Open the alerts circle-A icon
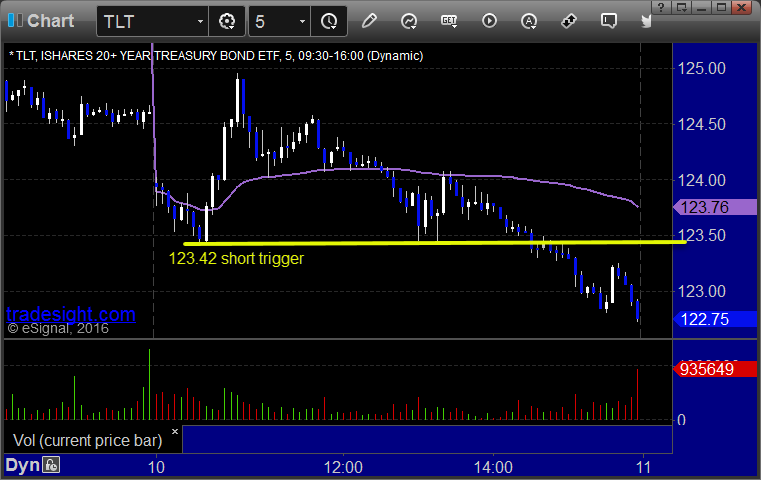The width and height of the screenshot is (761, 480). click(529, 21)
